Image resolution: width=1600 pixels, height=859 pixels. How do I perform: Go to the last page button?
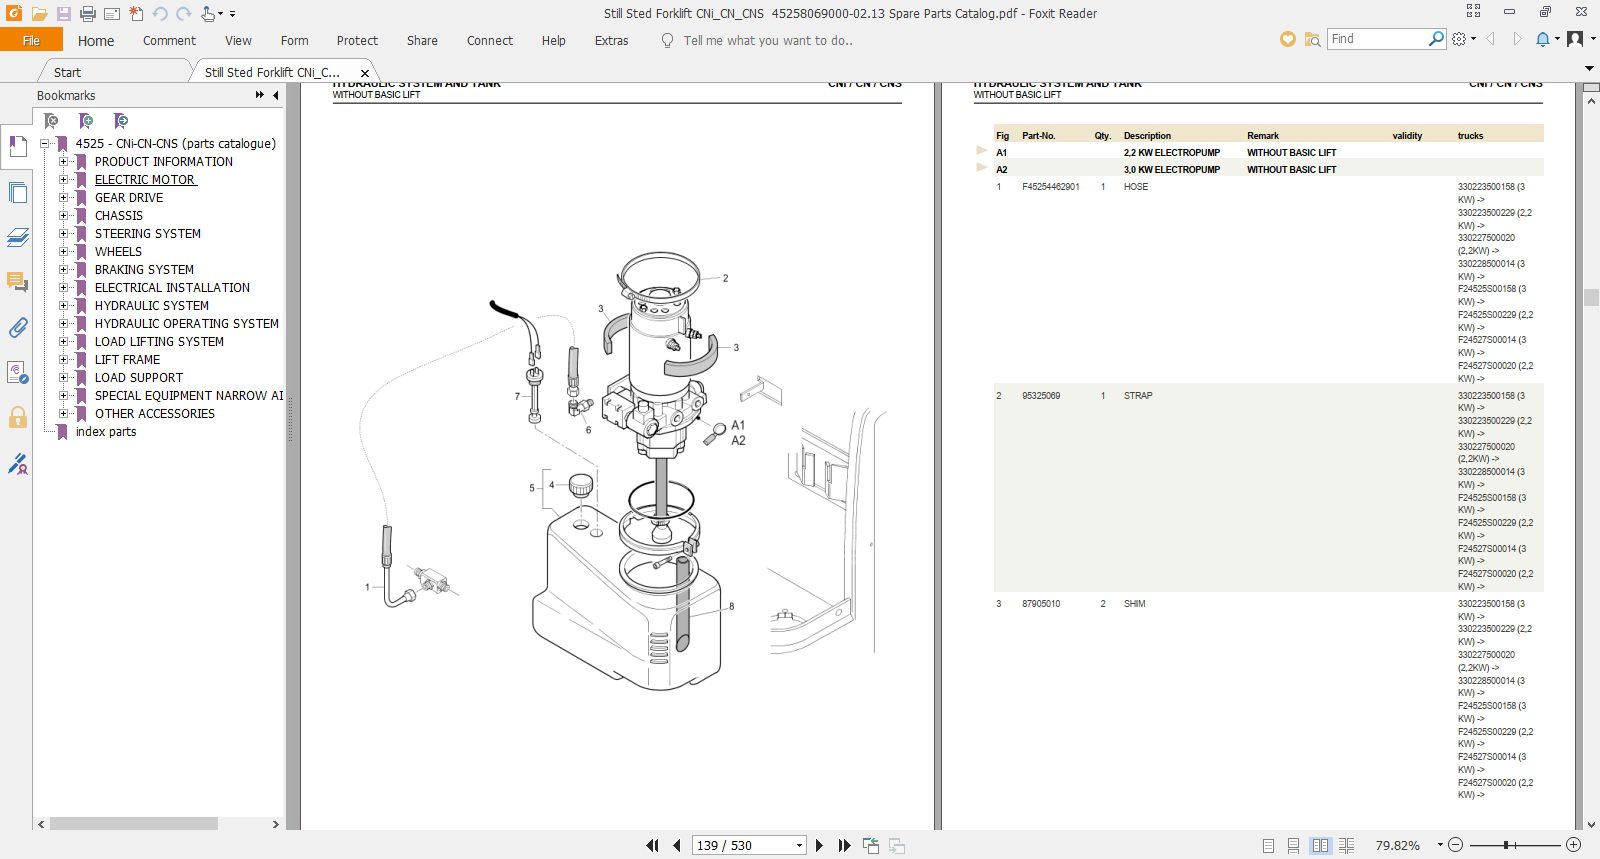(844, 845)
